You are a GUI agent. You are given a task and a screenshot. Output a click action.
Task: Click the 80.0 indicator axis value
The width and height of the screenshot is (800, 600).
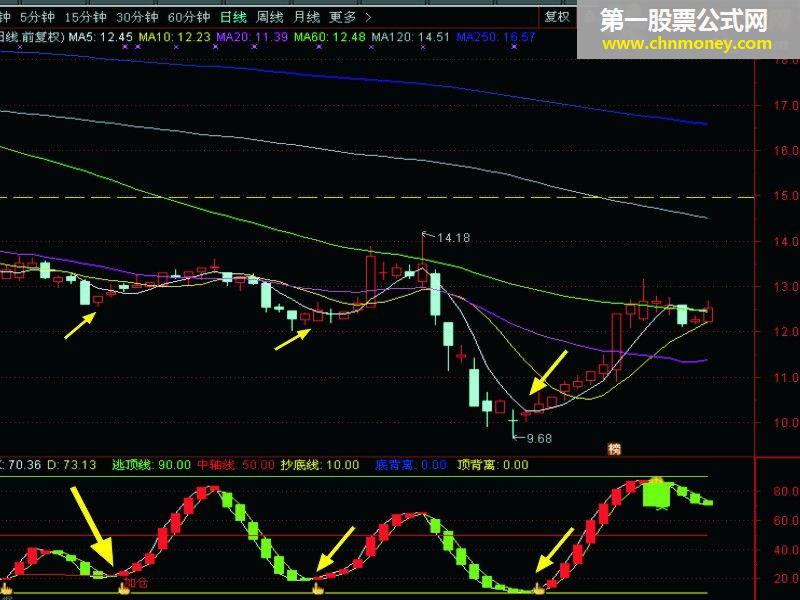click(786, 491)
